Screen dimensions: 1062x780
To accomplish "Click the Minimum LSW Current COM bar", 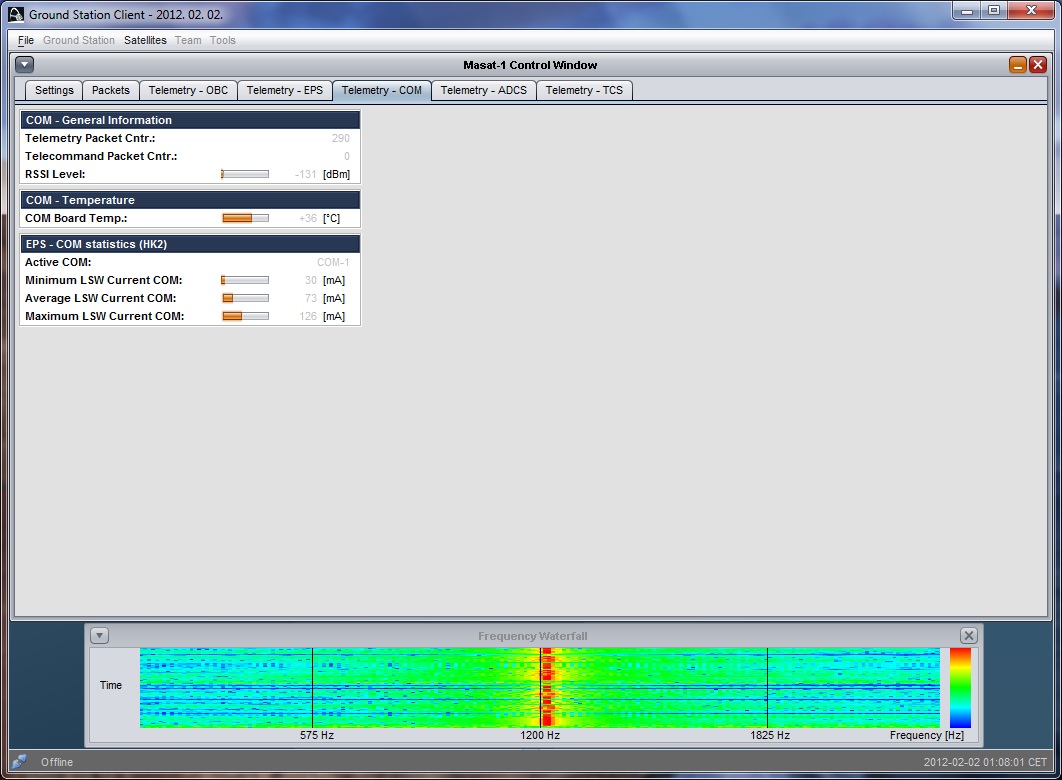I will [245, 280].
